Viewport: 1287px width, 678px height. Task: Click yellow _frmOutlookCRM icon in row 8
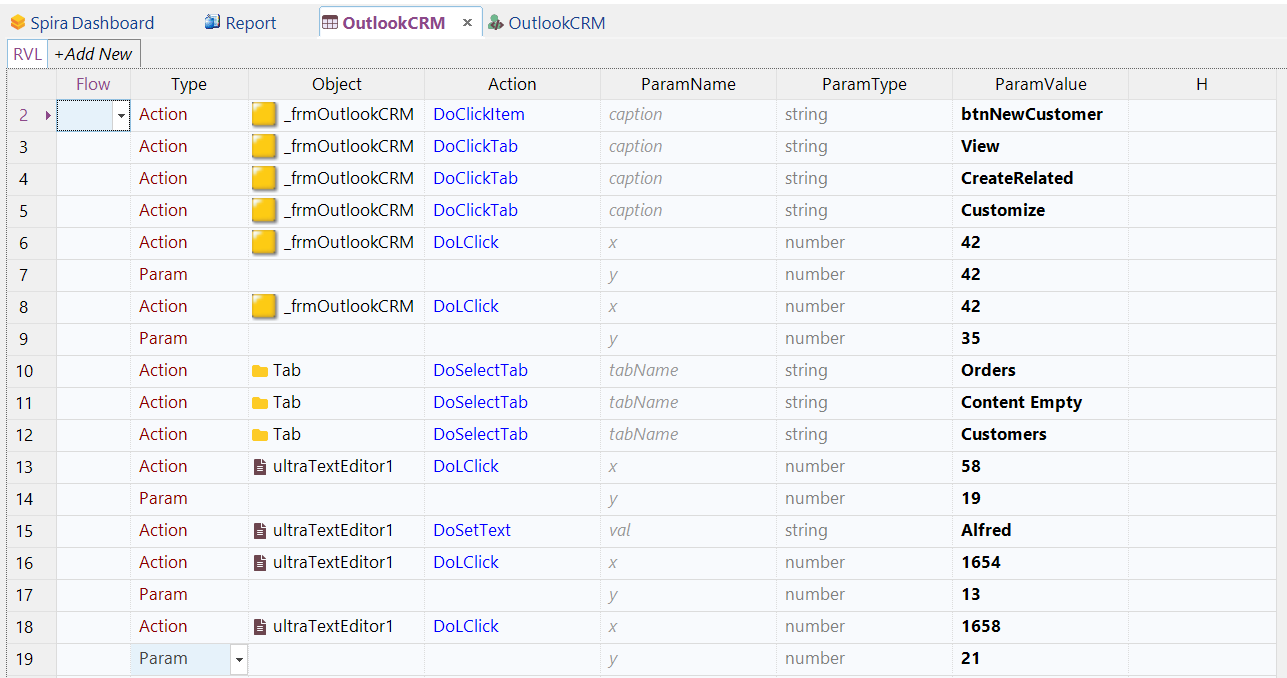click(264, 307)
